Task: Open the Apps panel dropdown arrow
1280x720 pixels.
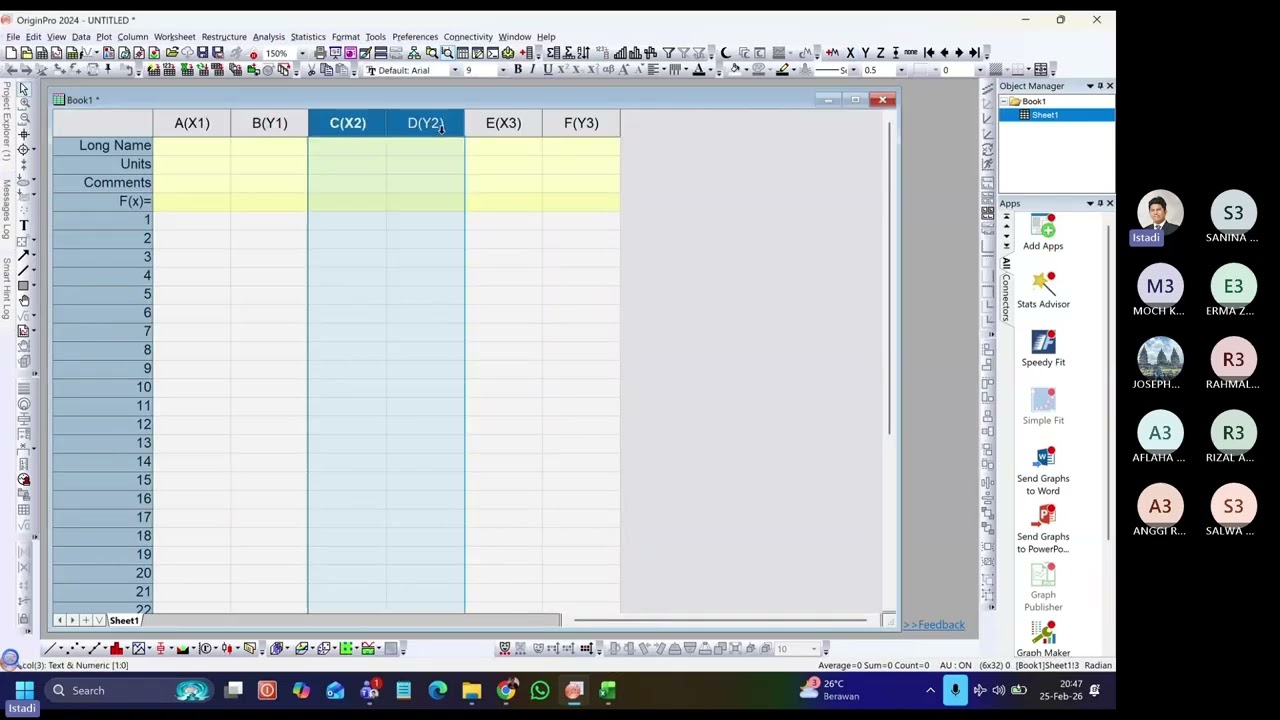Action: pyautogui.click(x=1090, y=204)
